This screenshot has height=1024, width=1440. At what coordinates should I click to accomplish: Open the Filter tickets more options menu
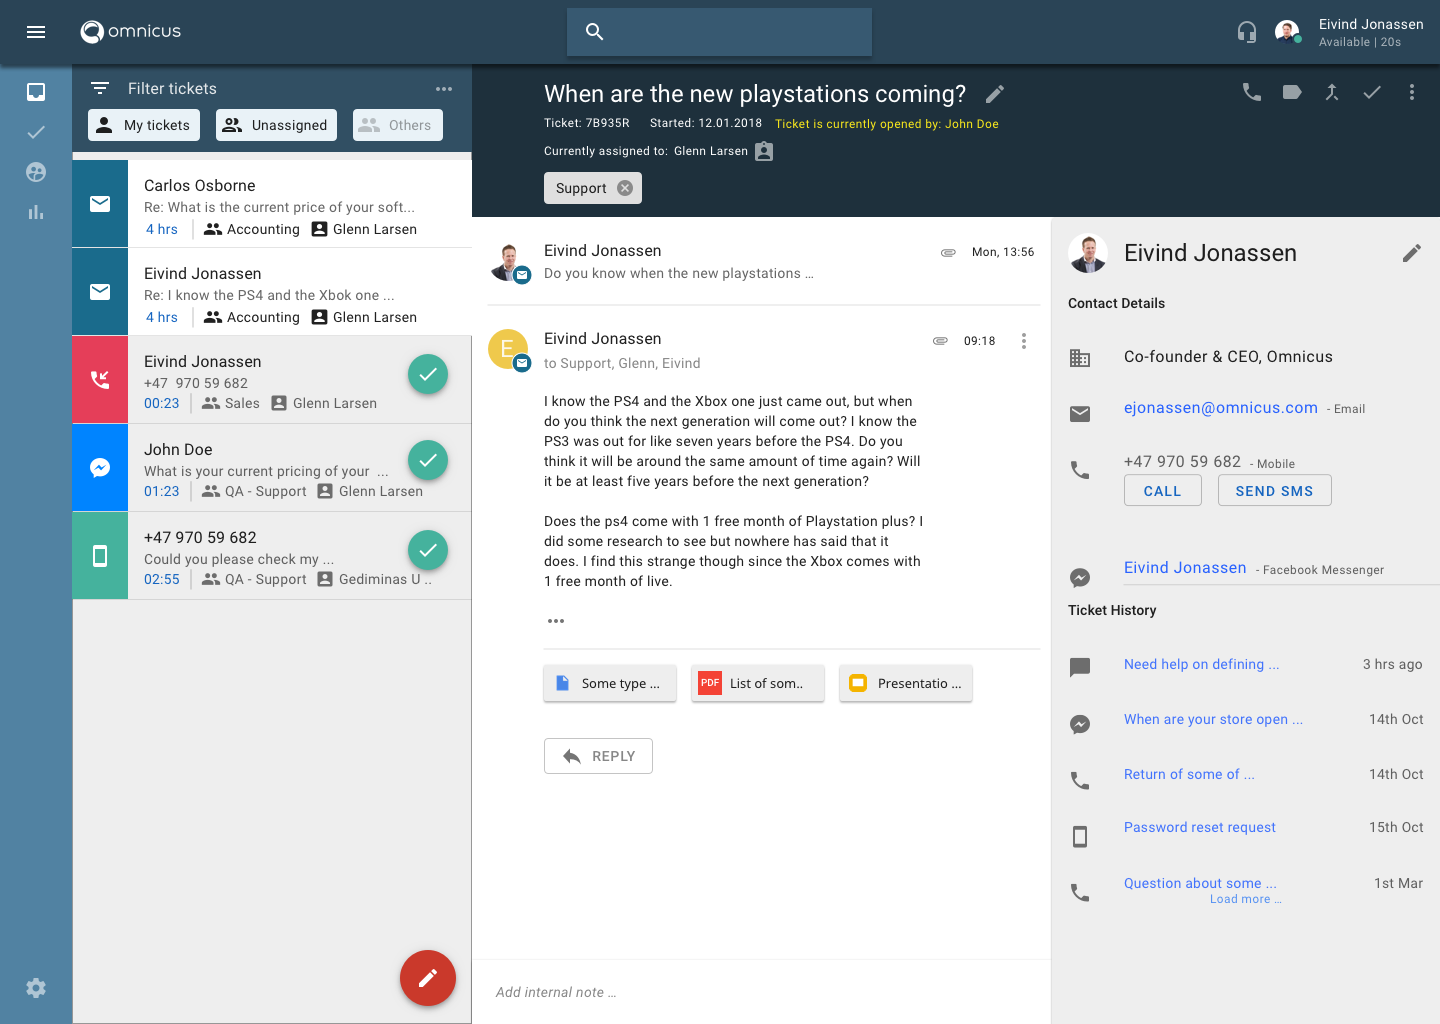click(444, 89)
